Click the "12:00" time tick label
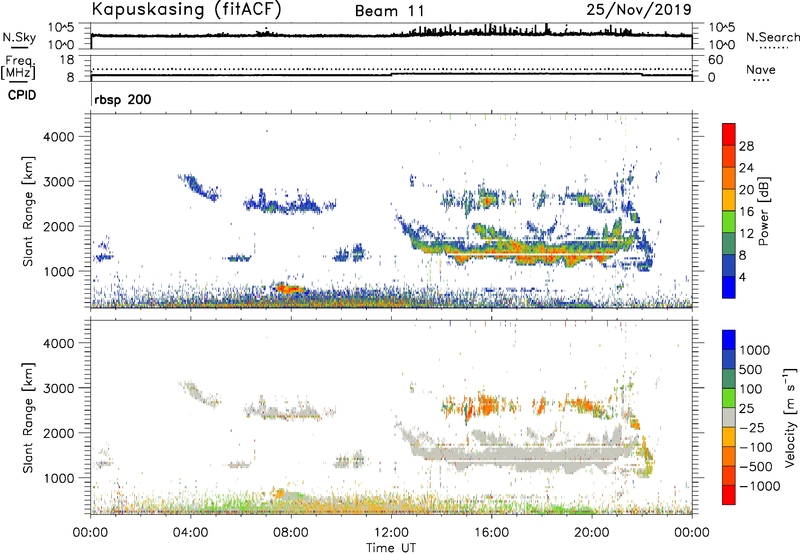800x554 pixels. [x=391, y=533]
